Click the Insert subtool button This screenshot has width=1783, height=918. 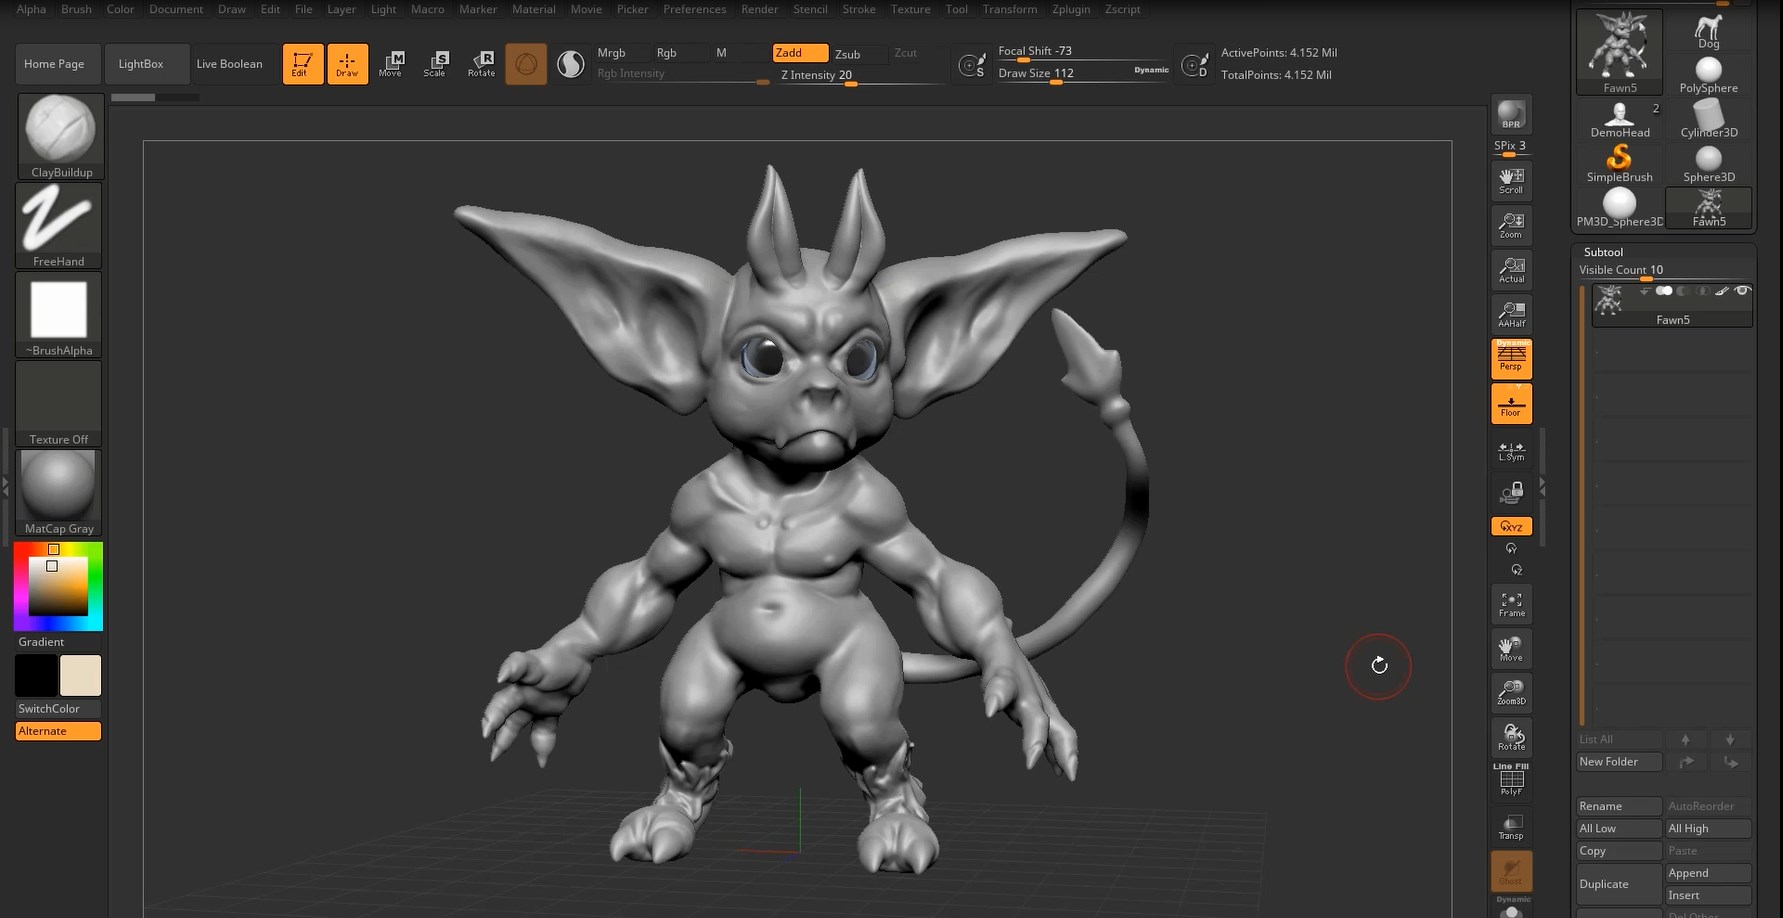[1708, 896]
